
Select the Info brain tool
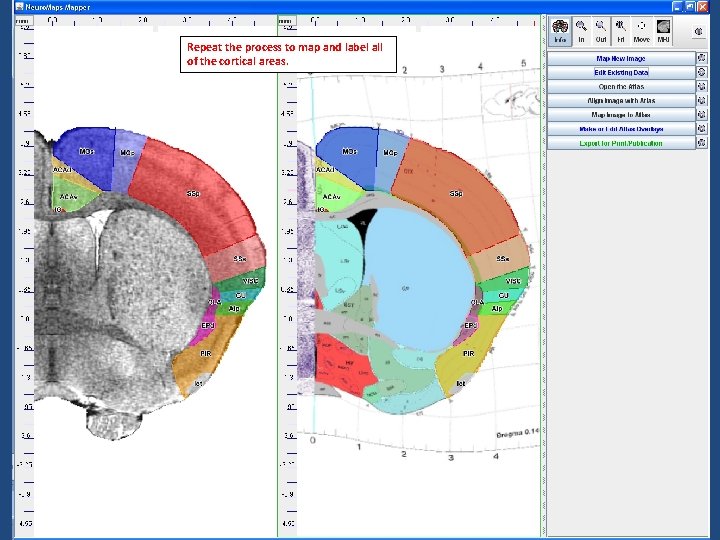(560, 31)
